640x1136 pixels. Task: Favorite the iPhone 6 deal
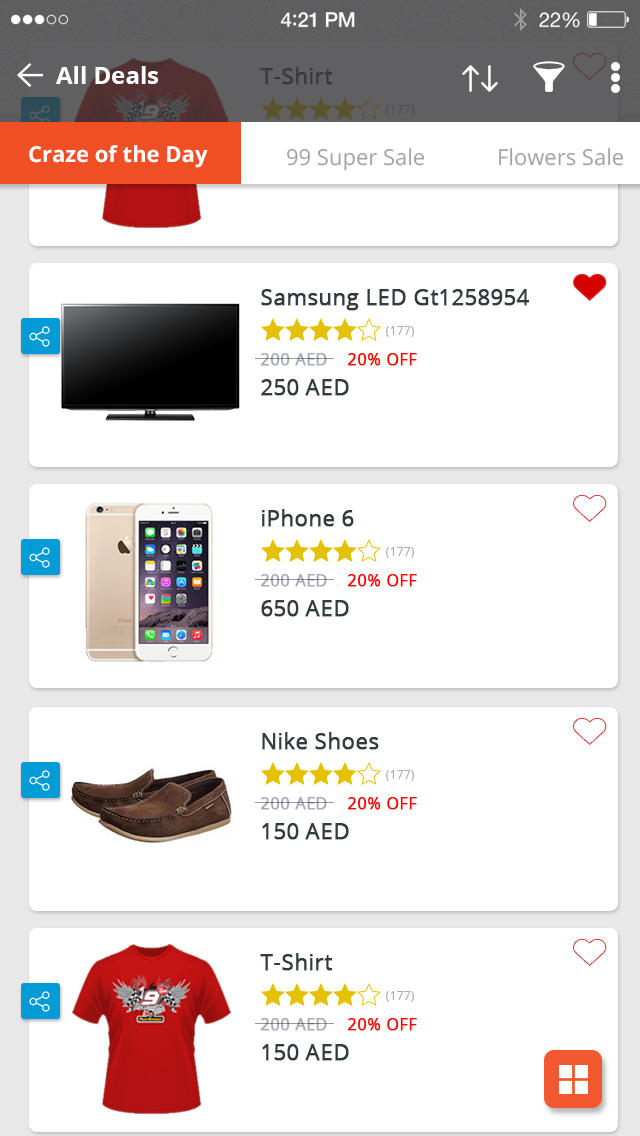pos(589,509)
